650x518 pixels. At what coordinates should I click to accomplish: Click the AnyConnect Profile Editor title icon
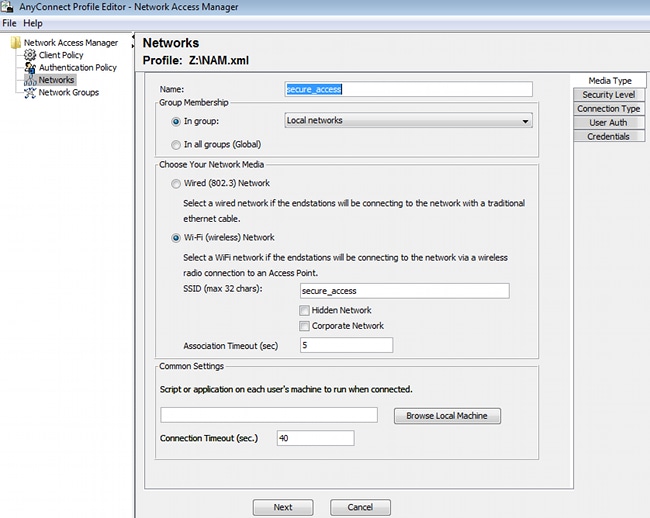pyautogui.click(x=7, y=7)
